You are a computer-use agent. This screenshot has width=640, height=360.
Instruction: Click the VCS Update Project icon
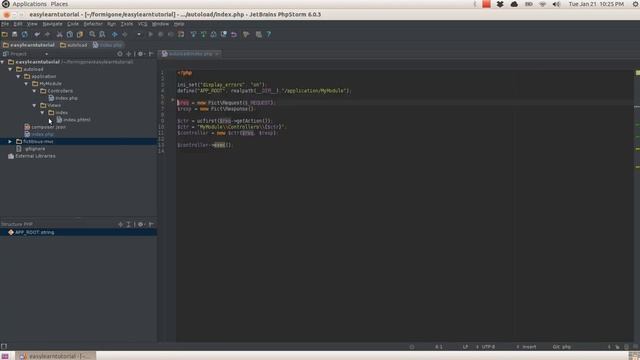point(193,34)
